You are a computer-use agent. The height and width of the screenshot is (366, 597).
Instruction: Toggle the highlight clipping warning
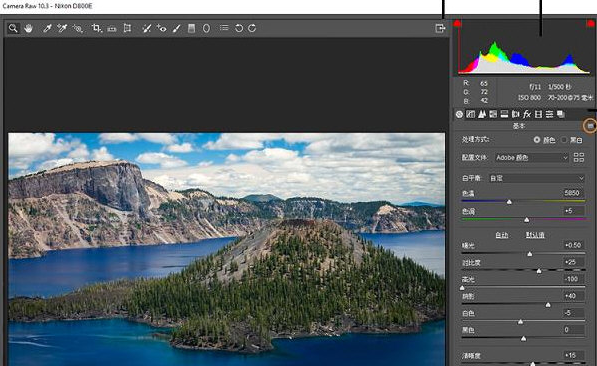click(x=591, y=24)
